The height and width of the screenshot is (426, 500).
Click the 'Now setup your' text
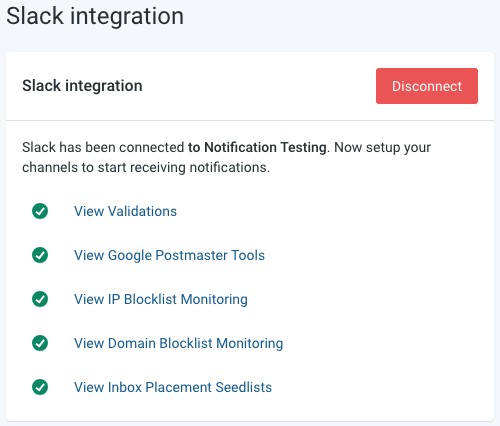click(x=382, y=147)
